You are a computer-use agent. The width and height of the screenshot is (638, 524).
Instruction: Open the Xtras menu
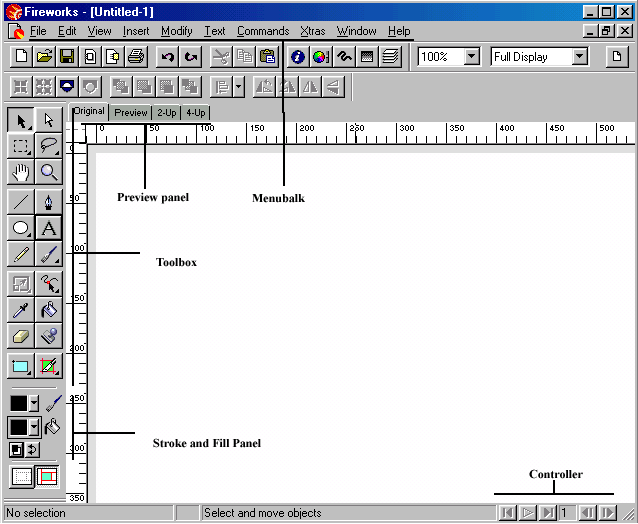(312, 31)
